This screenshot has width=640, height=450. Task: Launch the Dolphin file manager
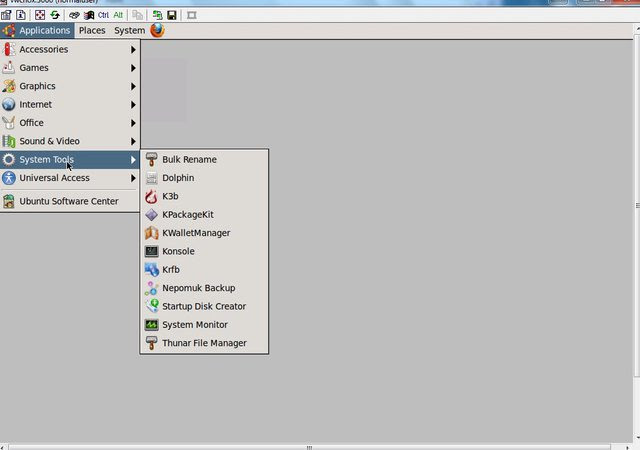204,178
